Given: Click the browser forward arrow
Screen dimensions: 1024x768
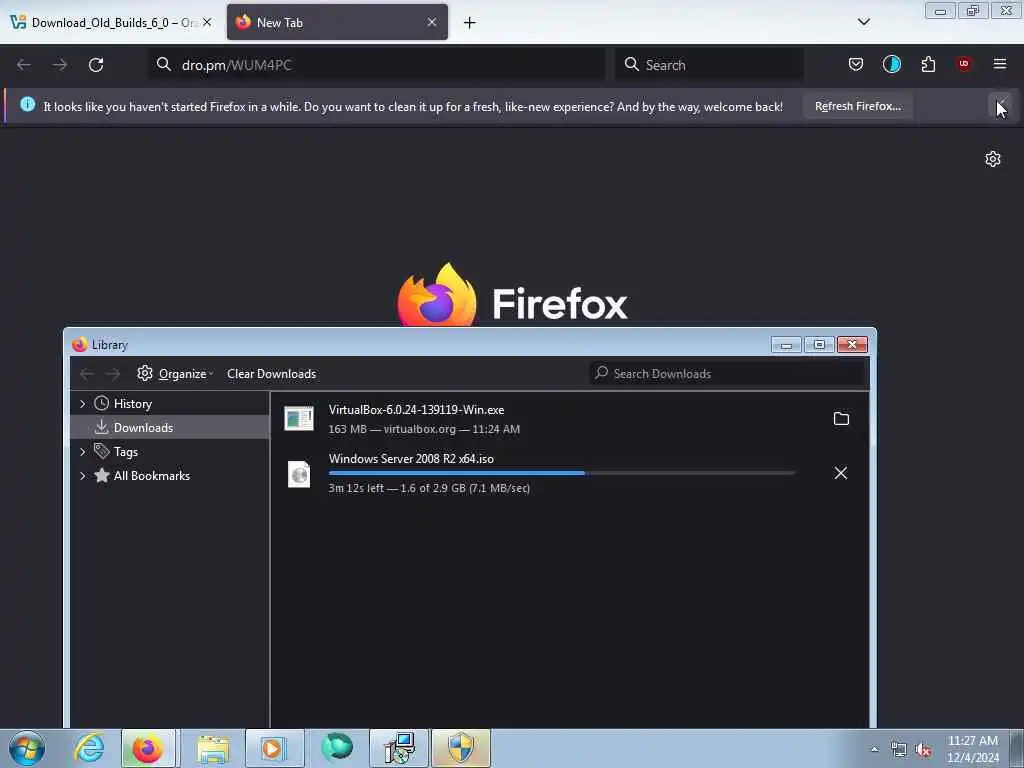Looking at the screenshot, I should click(x=59, y=65).
